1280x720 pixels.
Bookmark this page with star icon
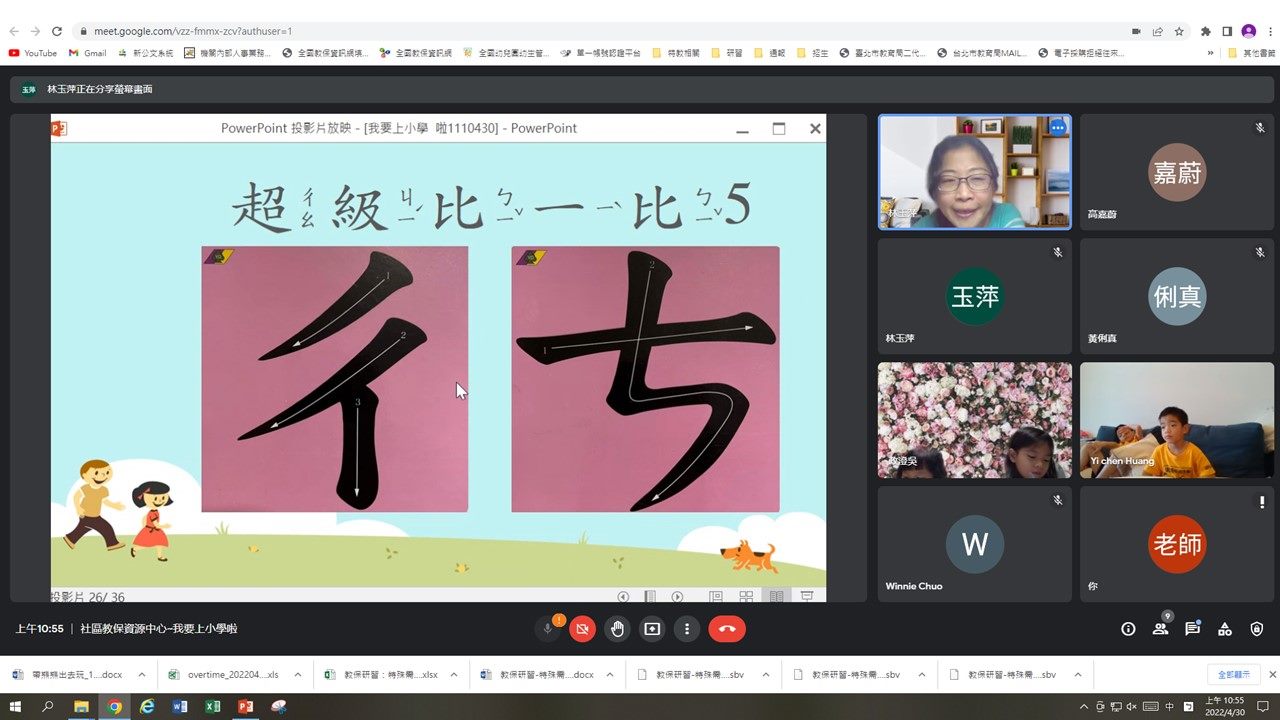1180,31
